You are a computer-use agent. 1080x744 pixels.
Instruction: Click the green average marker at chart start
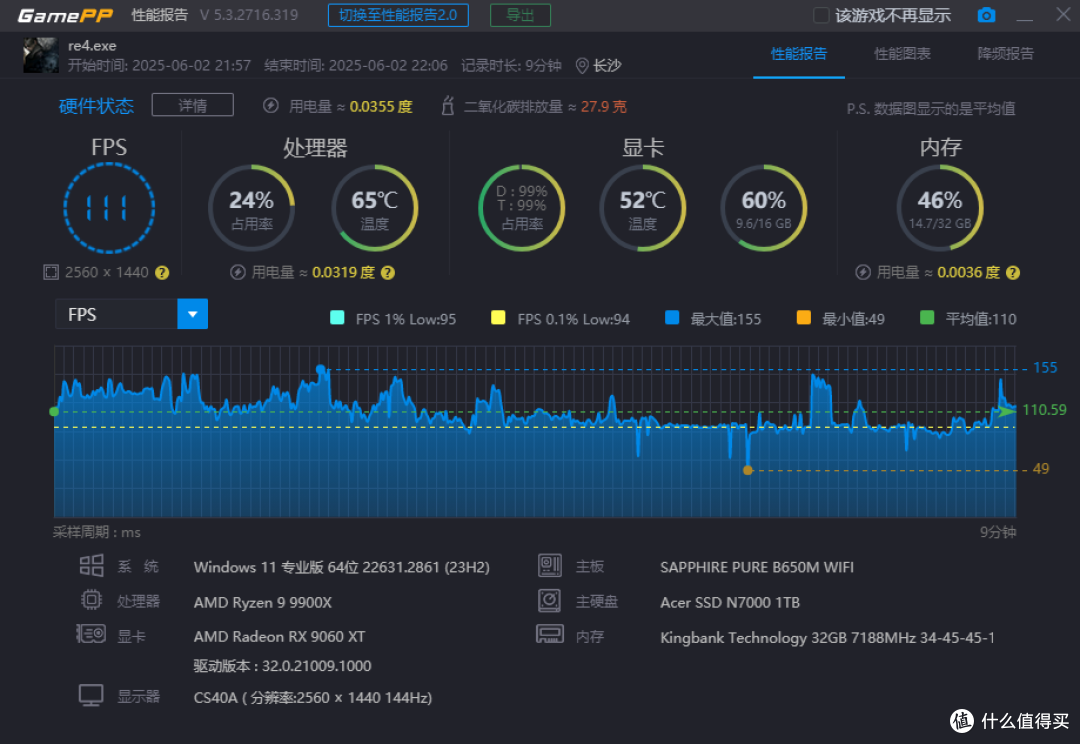coord(54,411)
